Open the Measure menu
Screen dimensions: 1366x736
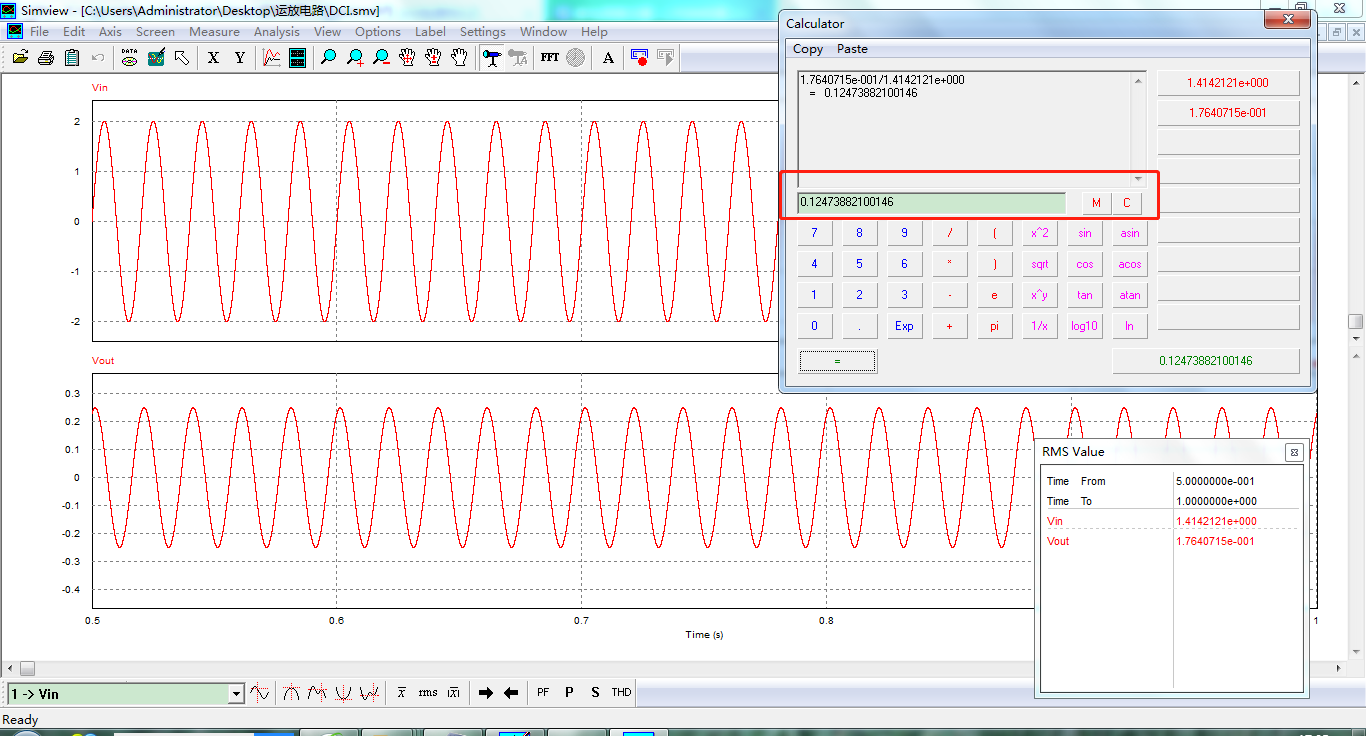point(214,32)
